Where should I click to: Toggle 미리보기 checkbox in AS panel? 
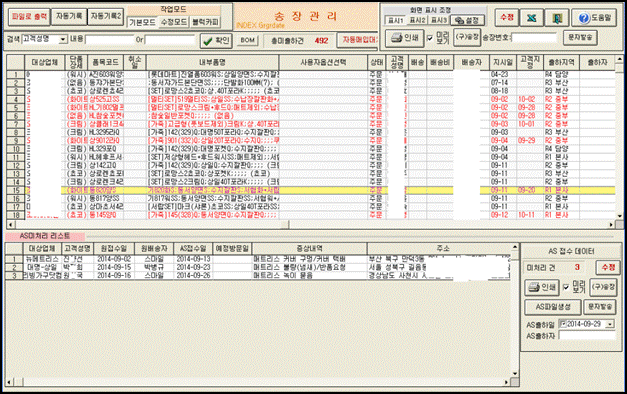pos(566,287)
